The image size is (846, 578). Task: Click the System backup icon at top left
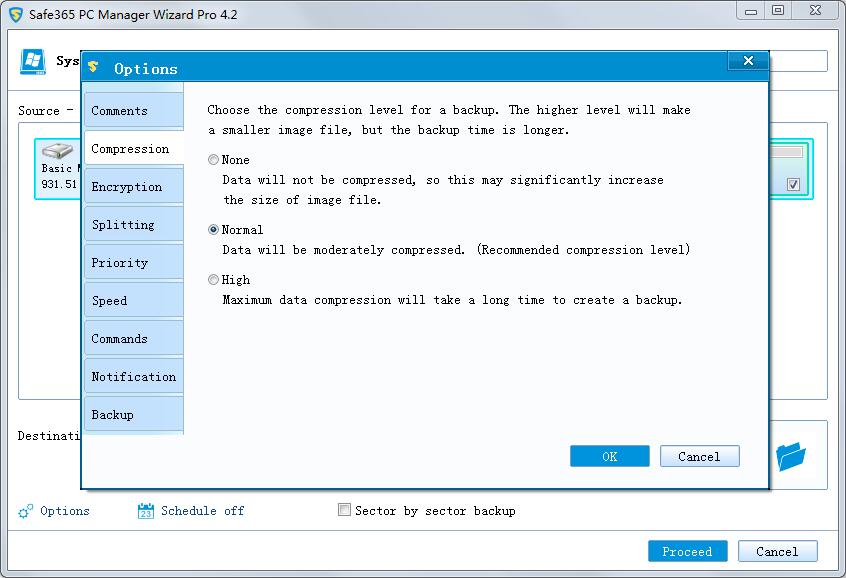[34, 61]
